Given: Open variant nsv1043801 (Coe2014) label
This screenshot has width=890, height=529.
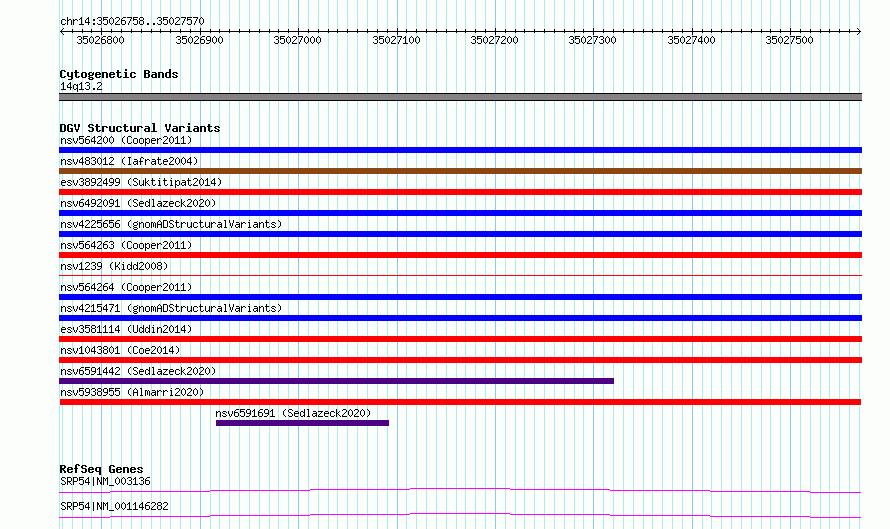Looking at the screenshot, I should [120, 350].
